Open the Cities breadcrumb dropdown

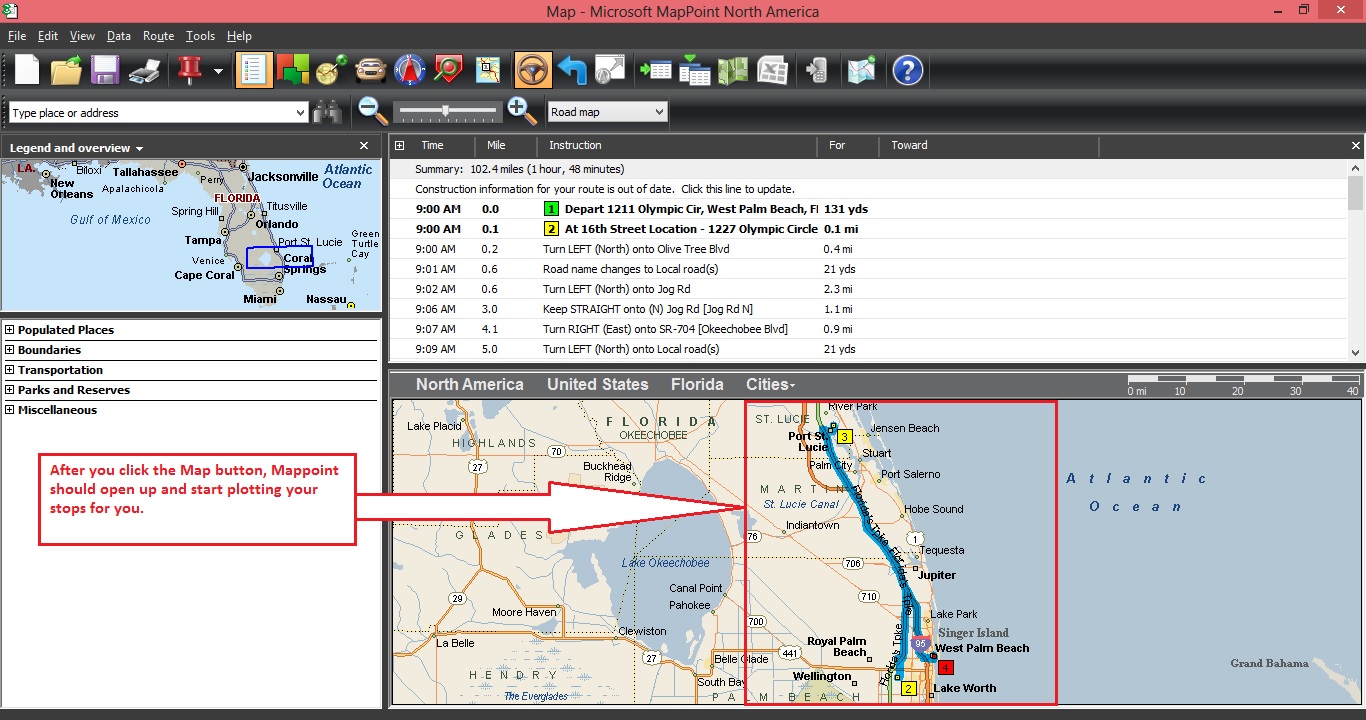click(771, 384)
